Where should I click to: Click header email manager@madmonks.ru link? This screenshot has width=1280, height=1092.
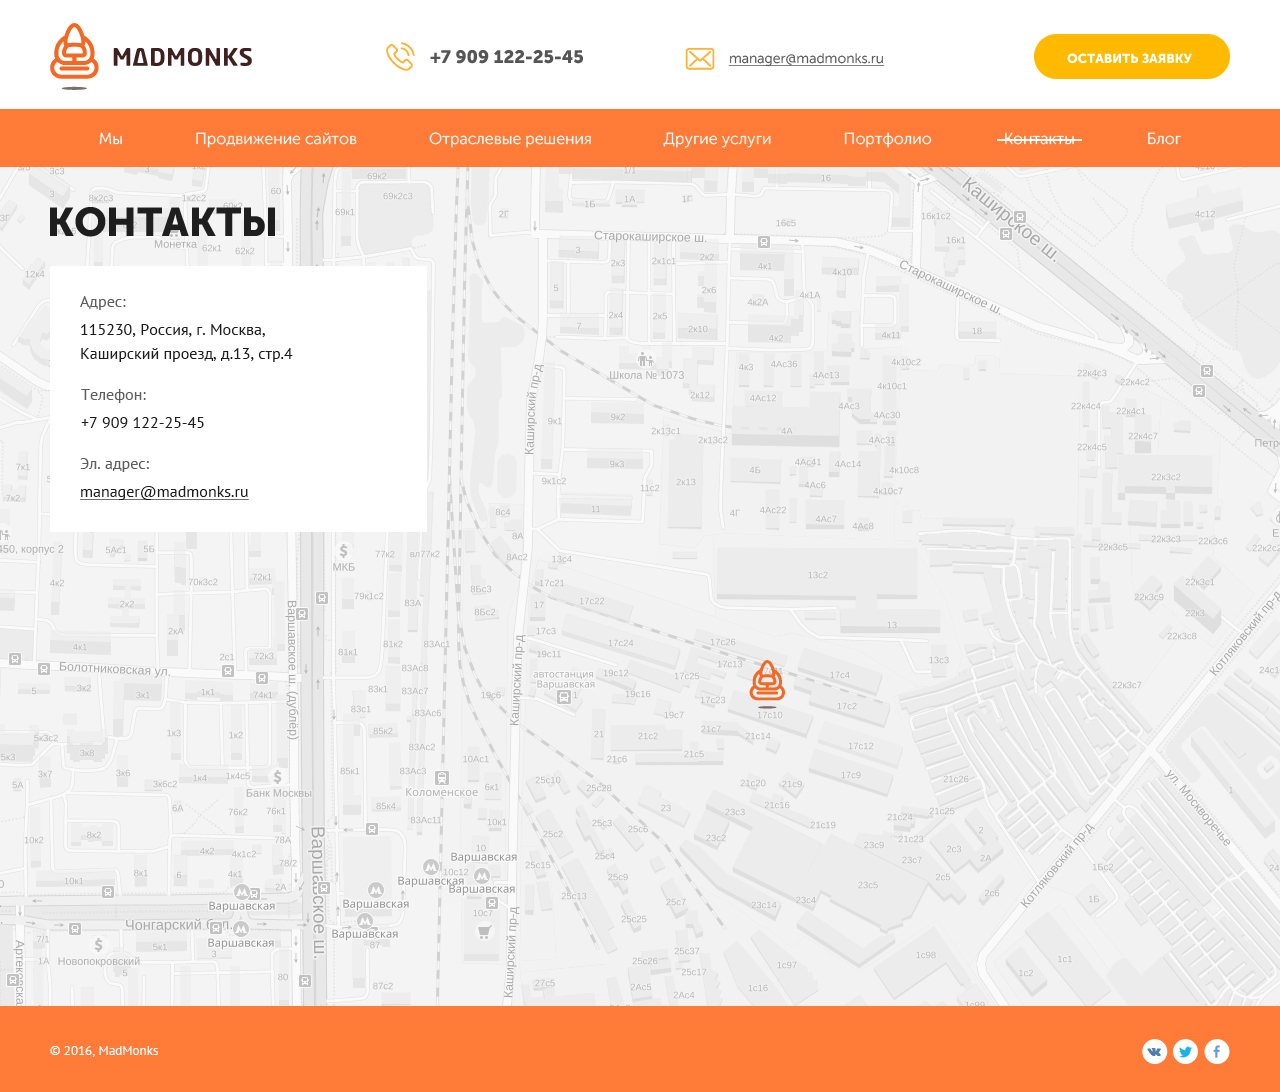[806, 59]
